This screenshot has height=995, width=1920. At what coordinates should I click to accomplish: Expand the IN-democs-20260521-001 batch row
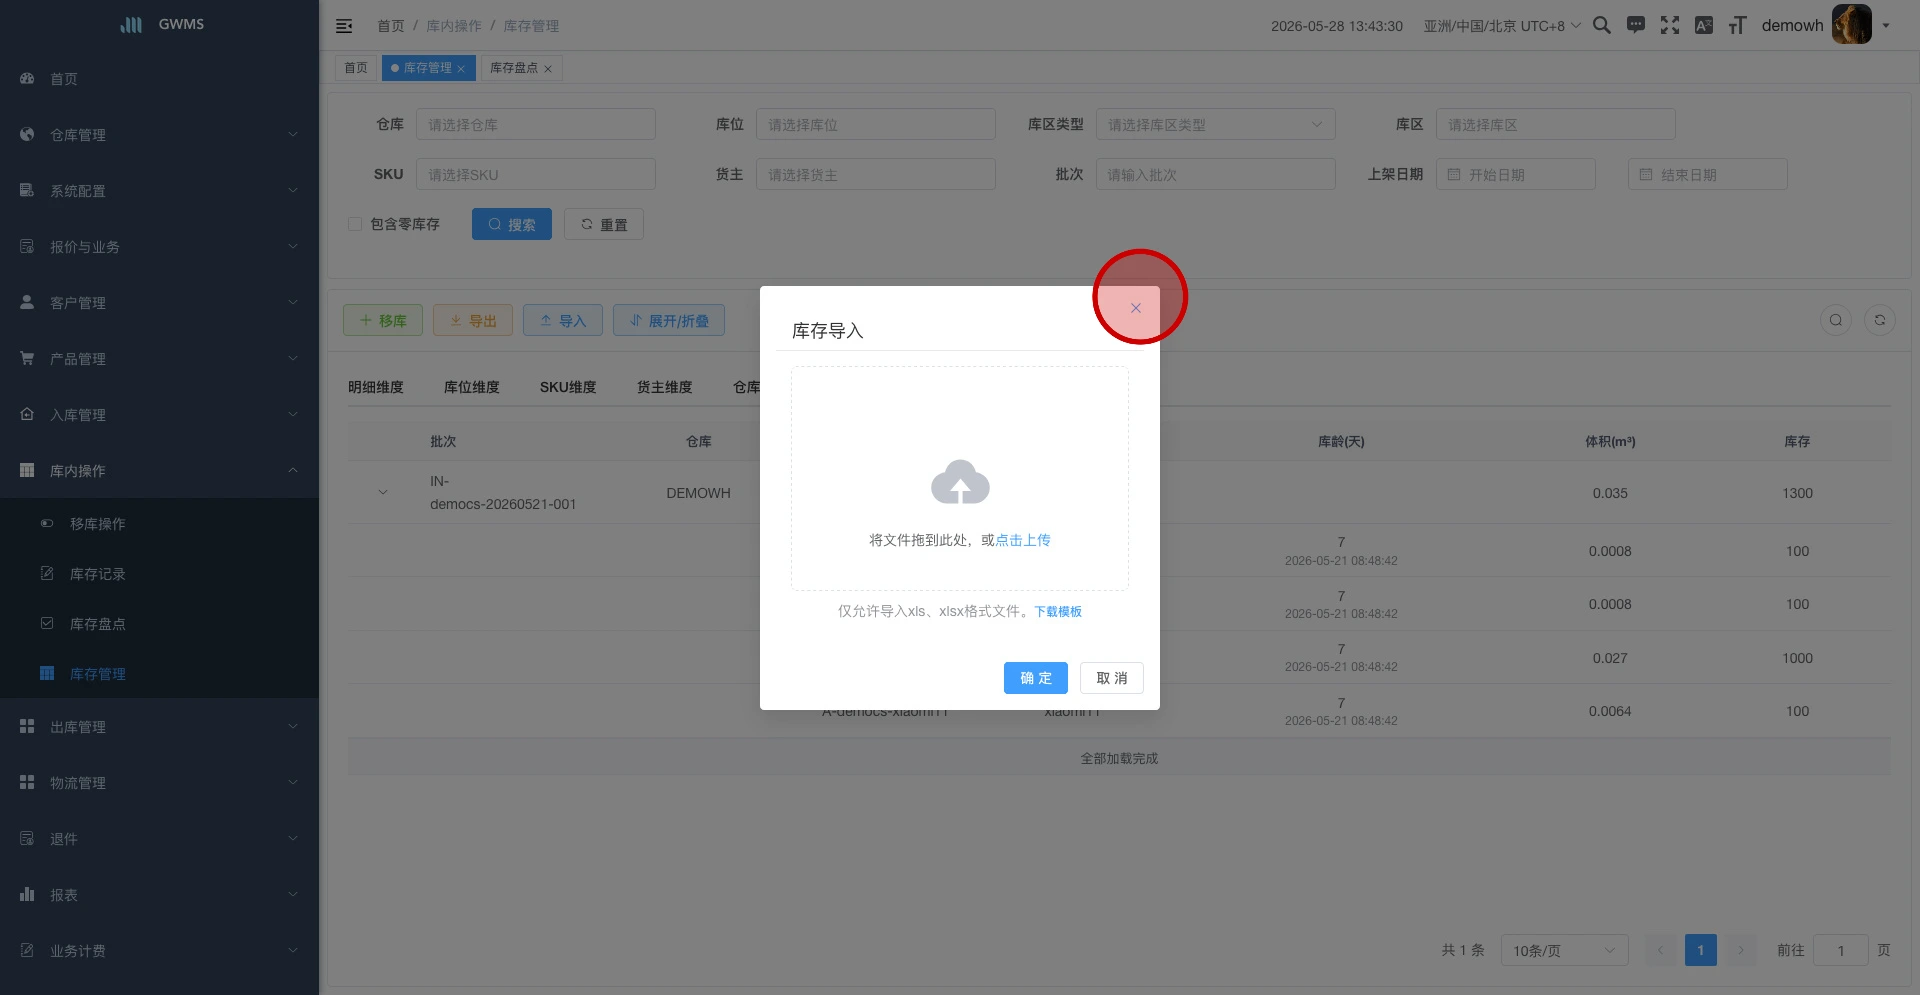coord(383,492)
